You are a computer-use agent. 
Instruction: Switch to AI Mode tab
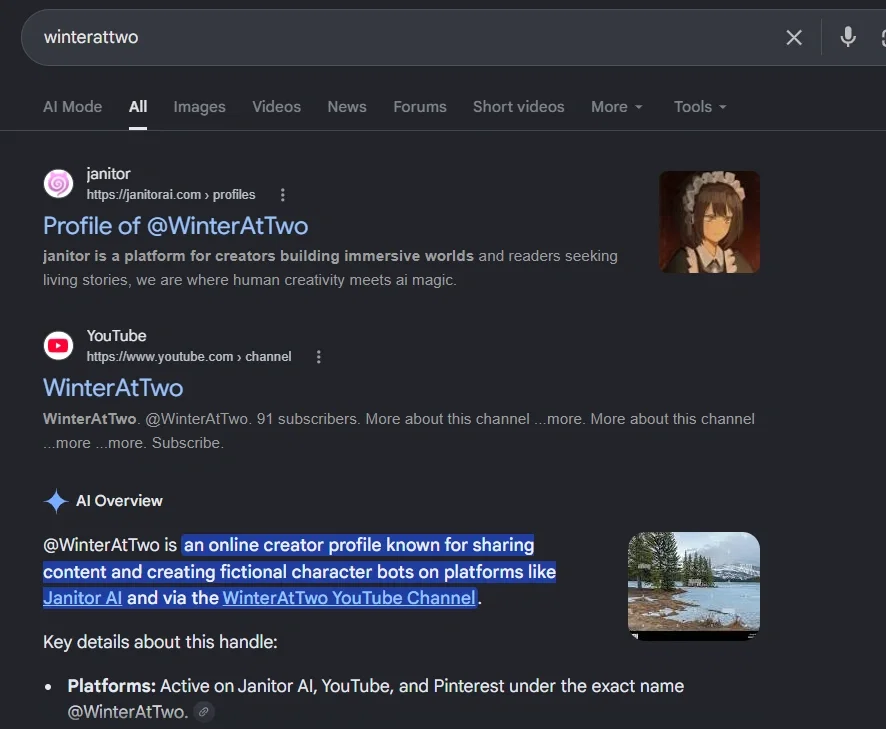[x=72, y=107]
